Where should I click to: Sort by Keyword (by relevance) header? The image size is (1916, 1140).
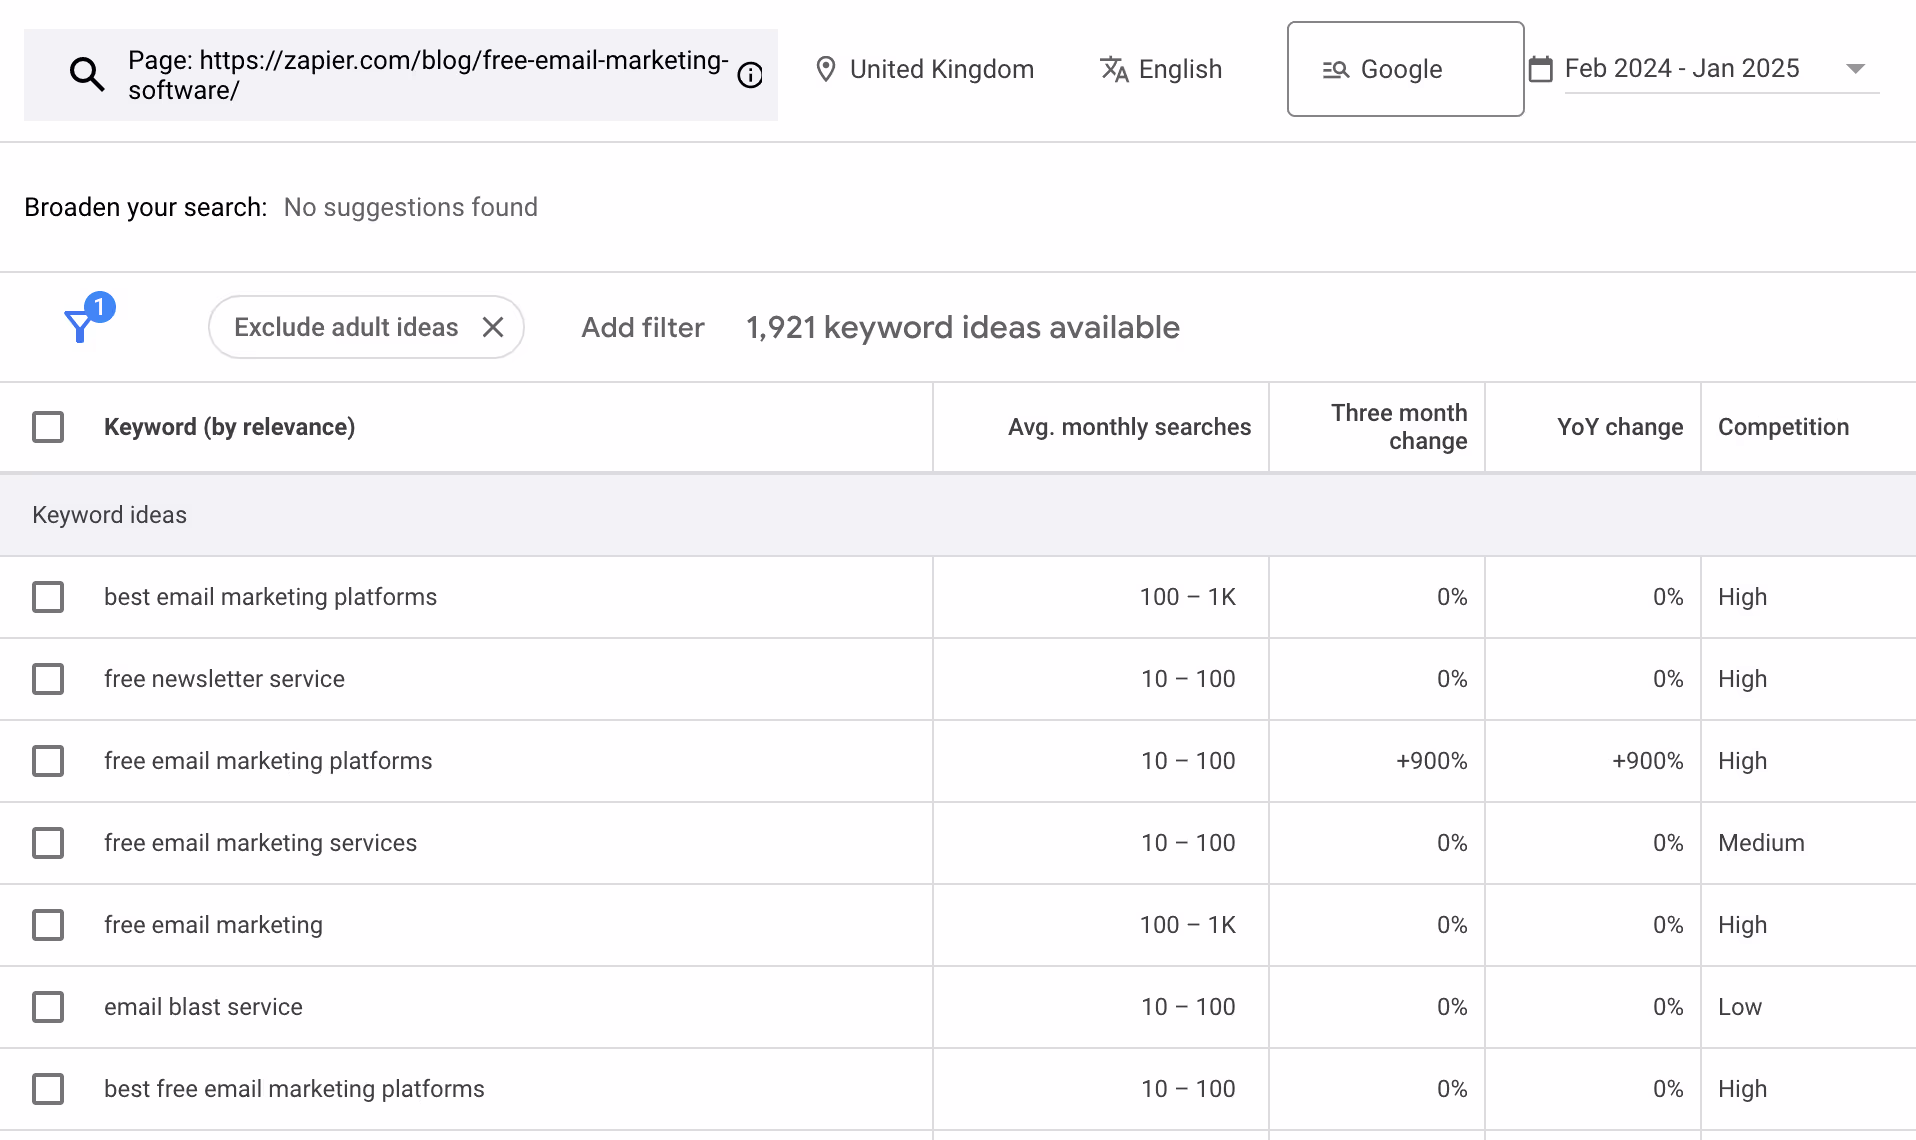tap(229, 427)
